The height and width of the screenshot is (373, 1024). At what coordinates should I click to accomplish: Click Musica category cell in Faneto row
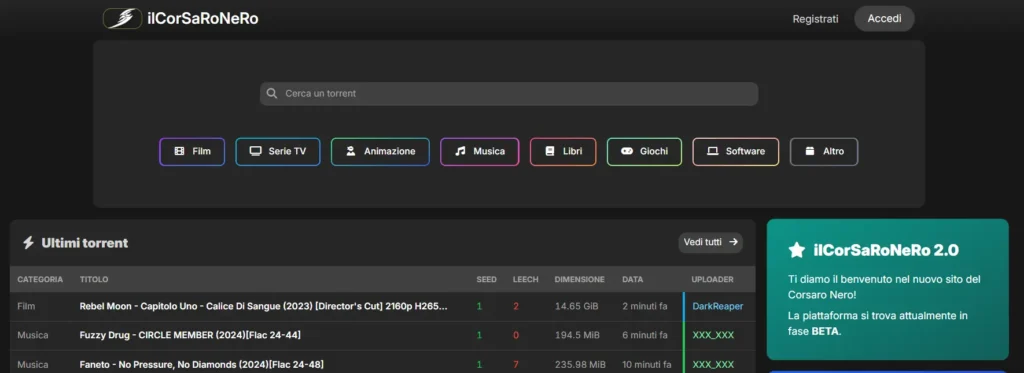click(x=33, y=364)
